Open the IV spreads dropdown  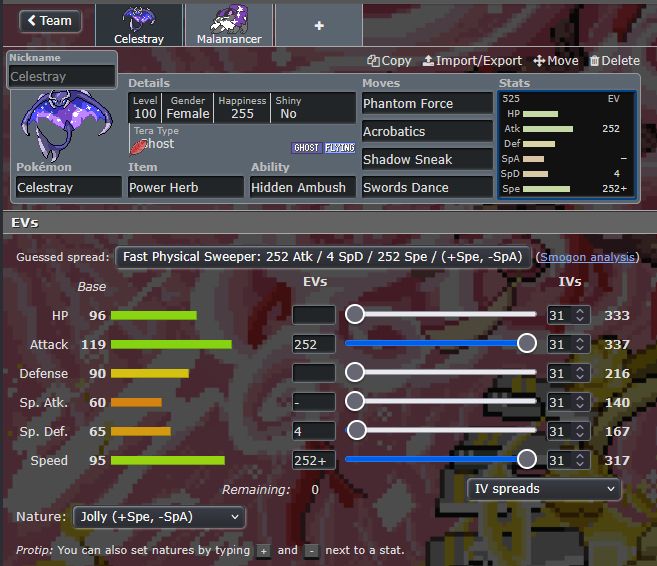click(x=544, y=488)
